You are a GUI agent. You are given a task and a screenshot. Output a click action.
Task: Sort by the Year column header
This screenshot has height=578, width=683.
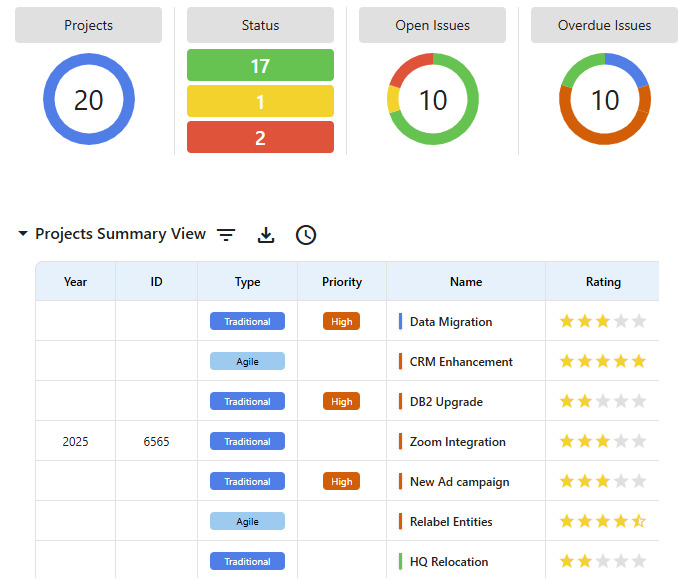(x=75, y=282)
